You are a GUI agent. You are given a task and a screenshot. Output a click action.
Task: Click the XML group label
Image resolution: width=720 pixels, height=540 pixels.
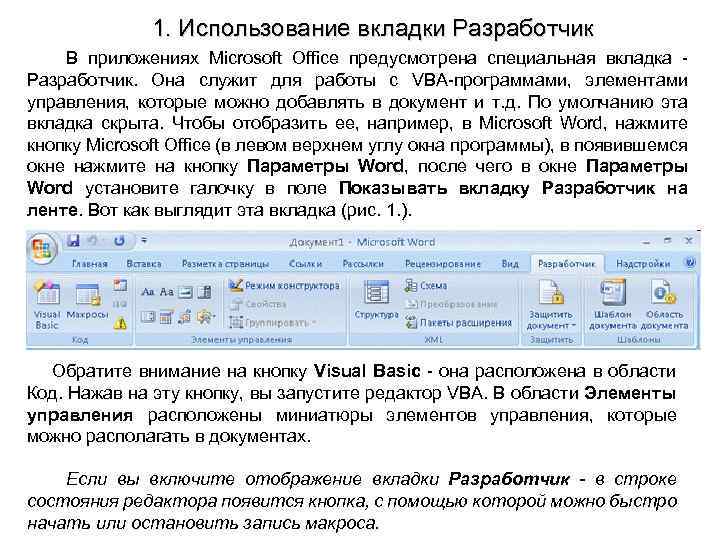[x=433, y=340]
